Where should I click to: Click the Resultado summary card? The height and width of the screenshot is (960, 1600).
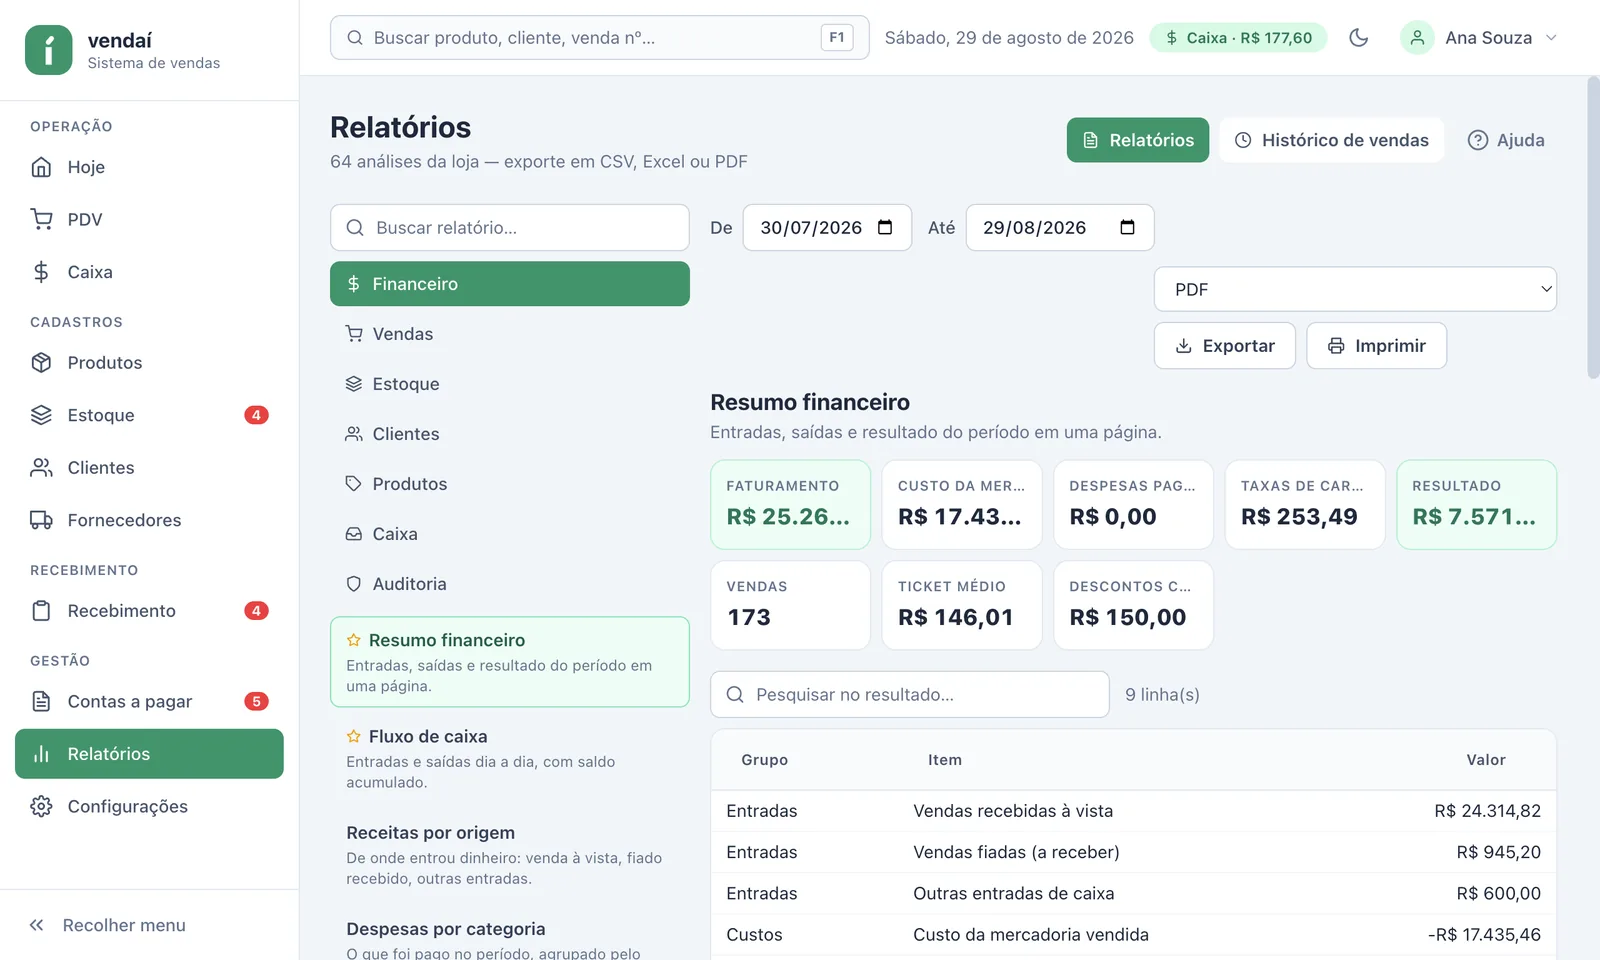click(1477, 504)
